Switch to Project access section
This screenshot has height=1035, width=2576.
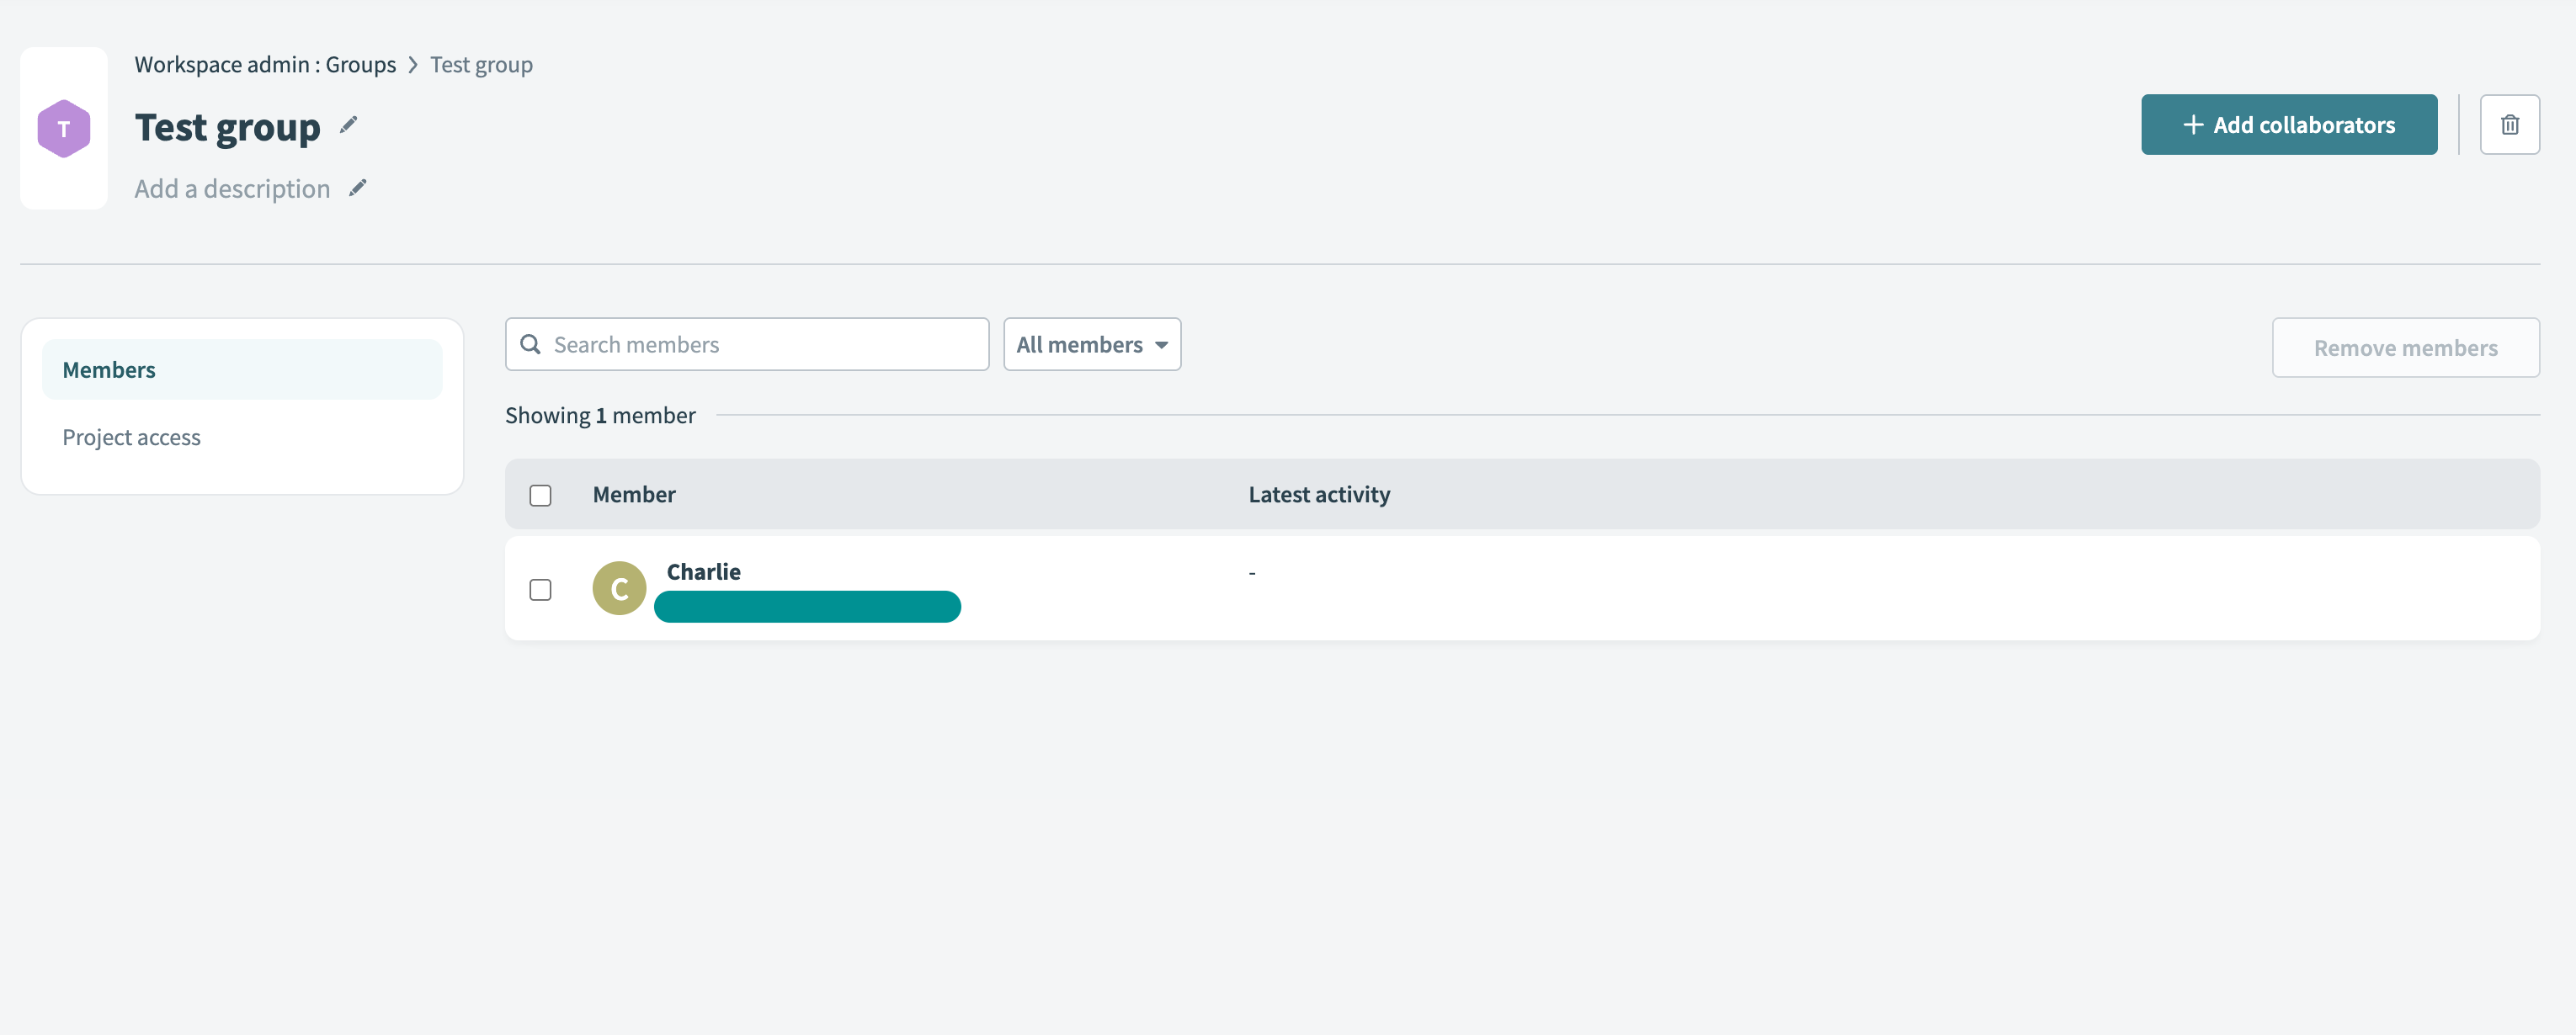(x=131, y=437)
